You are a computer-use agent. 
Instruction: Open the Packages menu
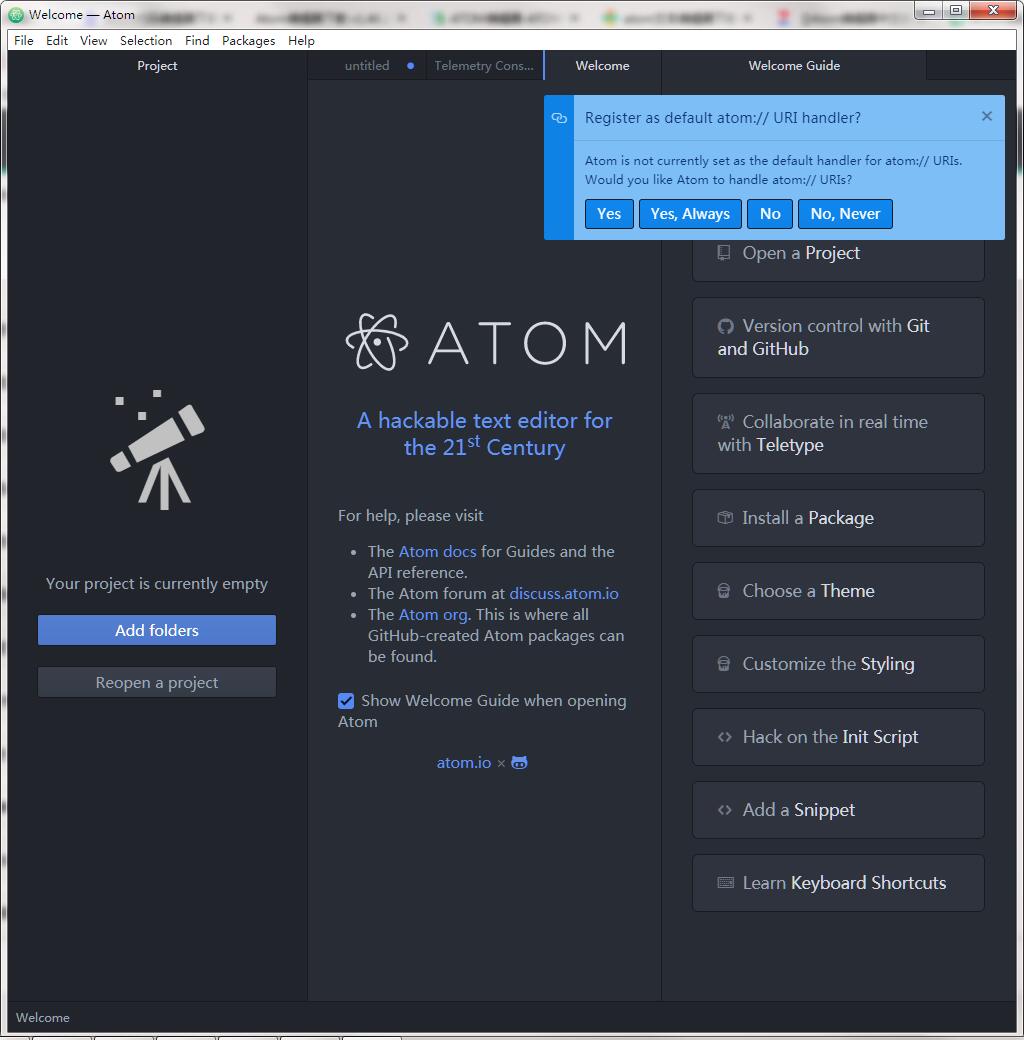coord(248,41)
